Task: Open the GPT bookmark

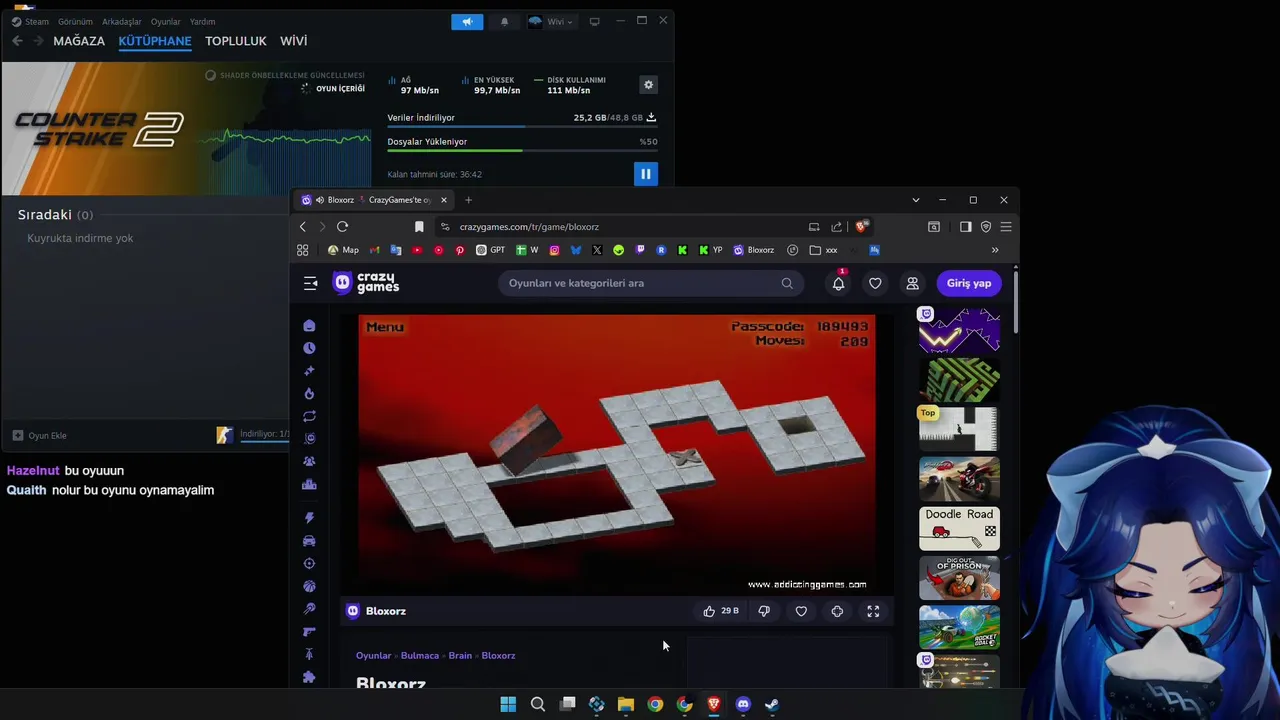Action: tap(490, 250)
